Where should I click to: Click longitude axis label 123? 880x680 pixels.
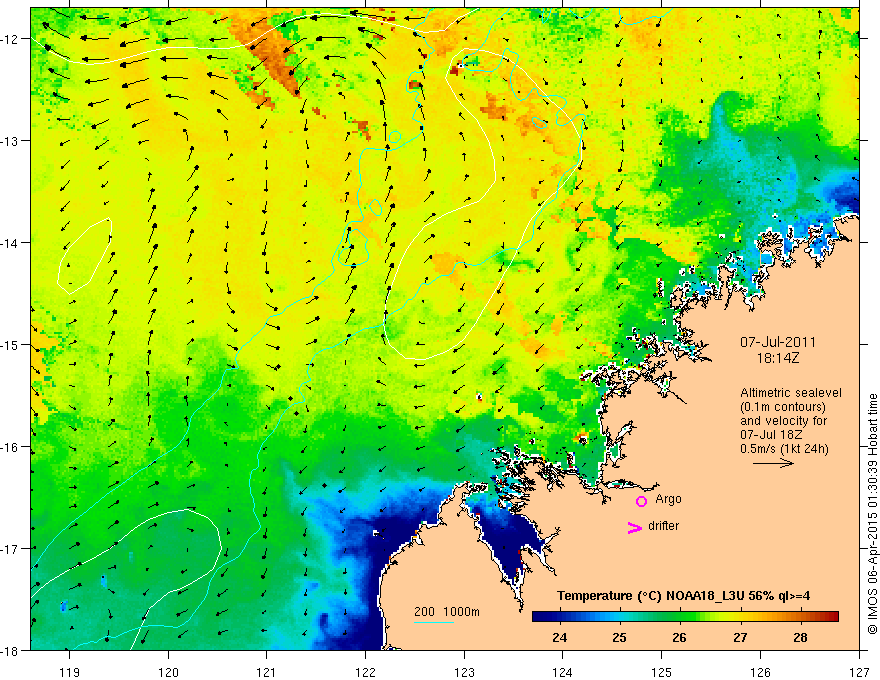tap(464, 672)
